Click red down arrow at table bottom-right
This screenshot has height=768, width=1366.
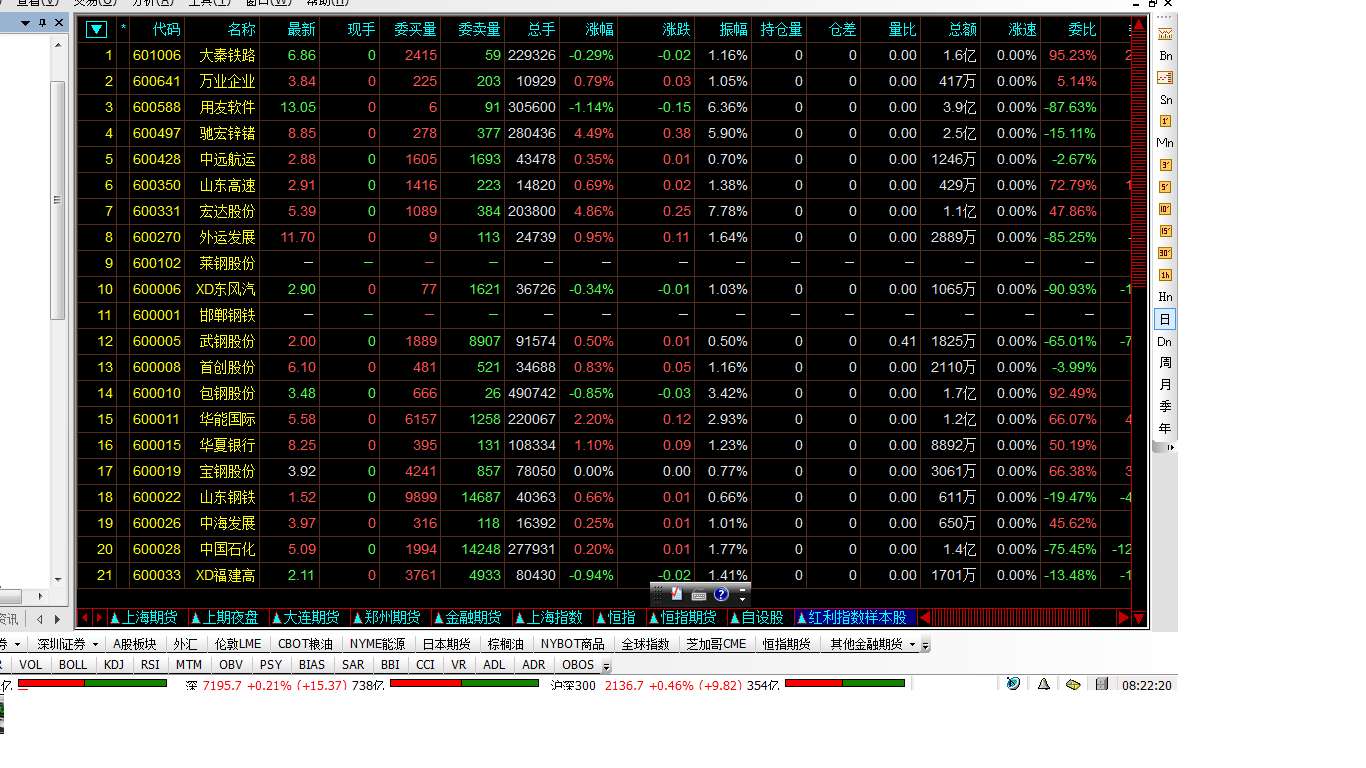click(1138, 618)
